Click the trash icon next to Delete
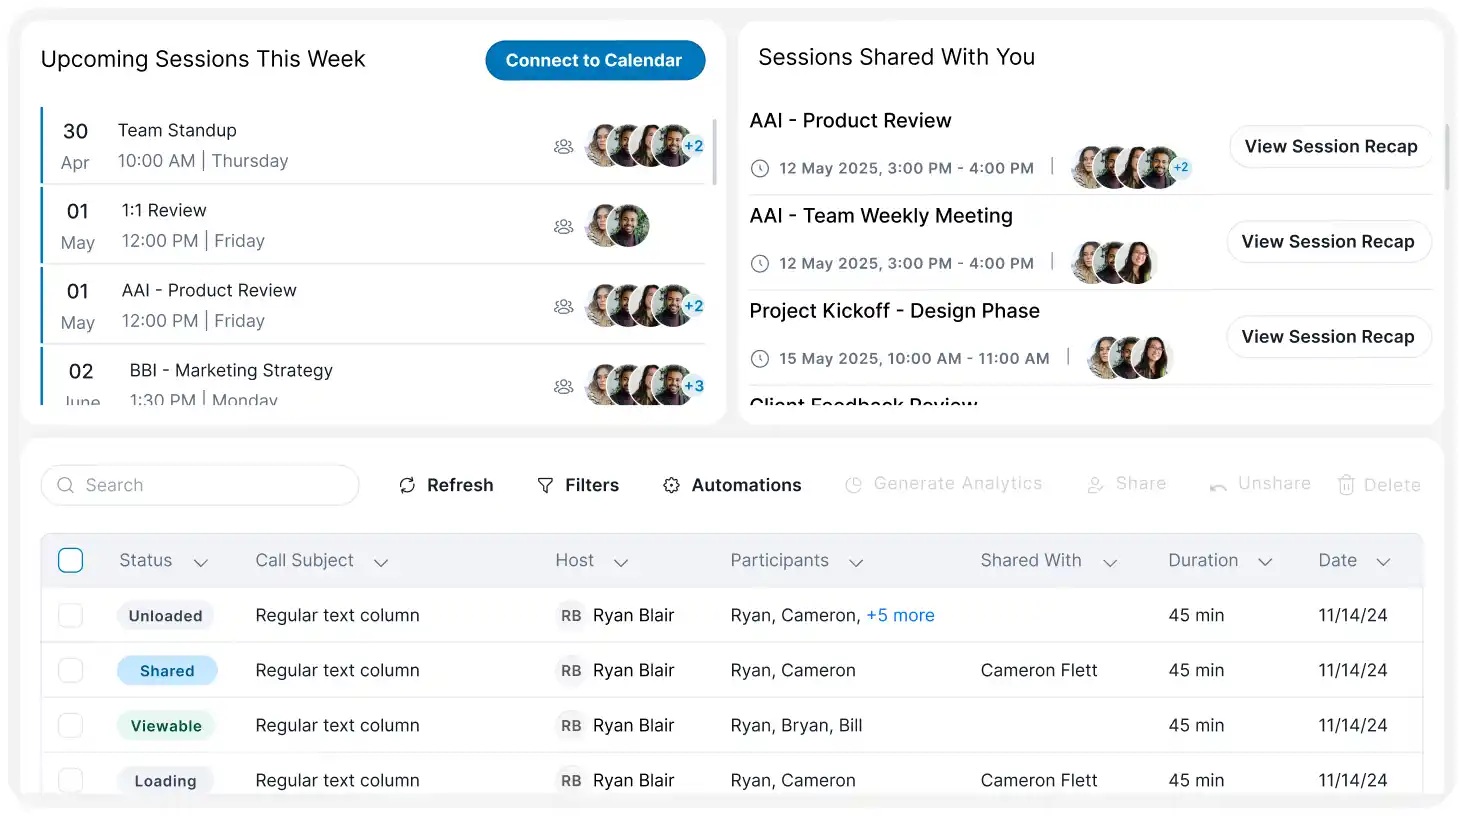The image size is (1464, 816). (1346, 485)
